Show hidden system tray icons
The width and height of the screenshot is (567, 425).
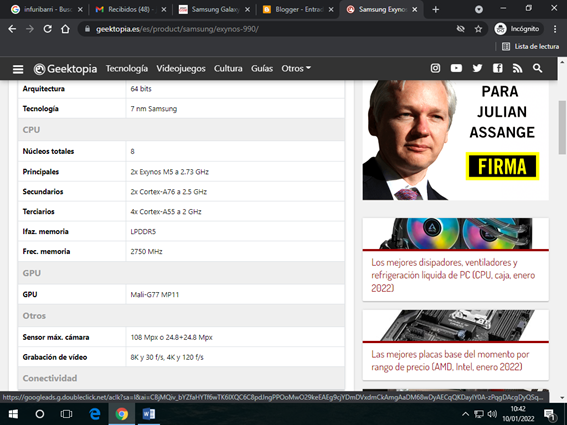click(x=466, y=414)
